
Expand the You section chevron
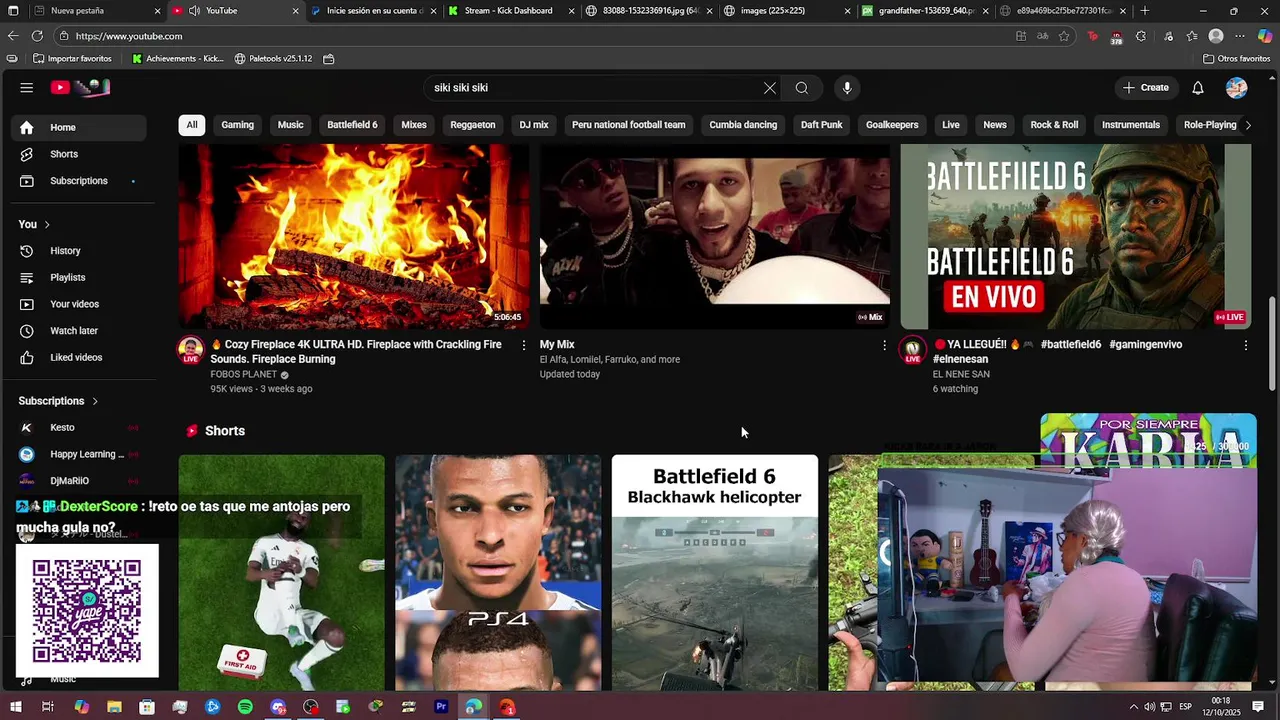[x=47, y=224]
